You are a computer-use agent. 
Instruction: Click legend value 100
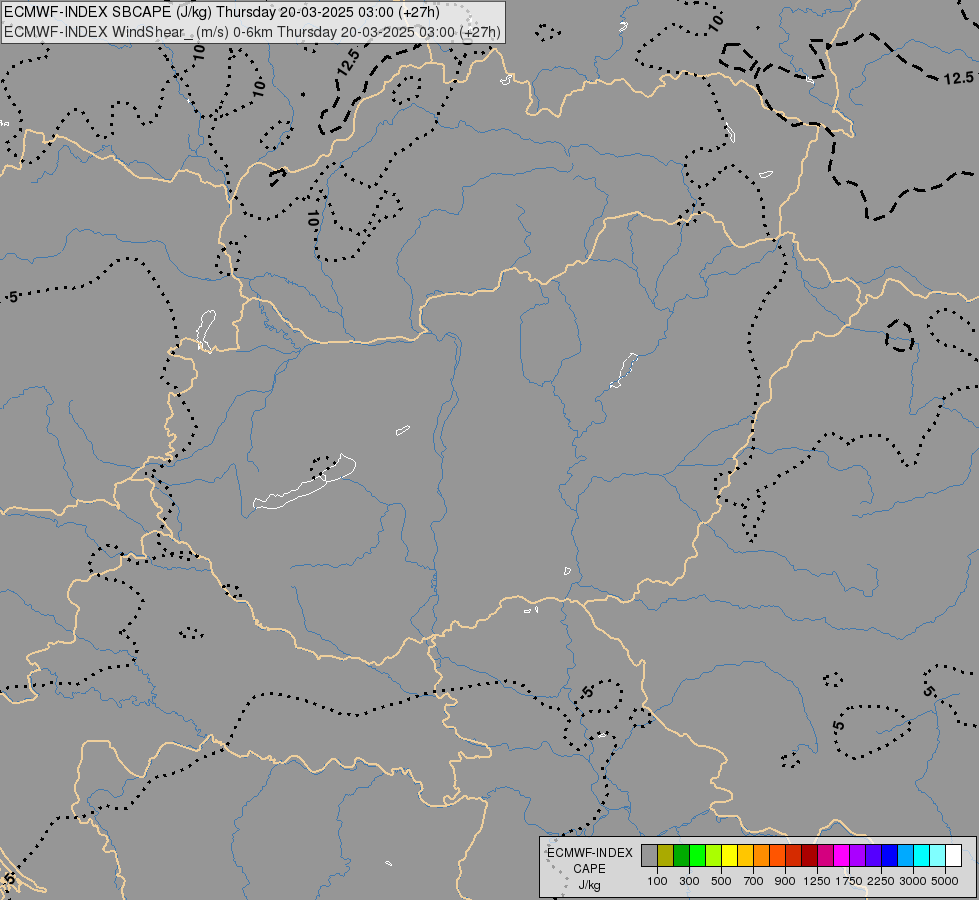coord(657,881)
